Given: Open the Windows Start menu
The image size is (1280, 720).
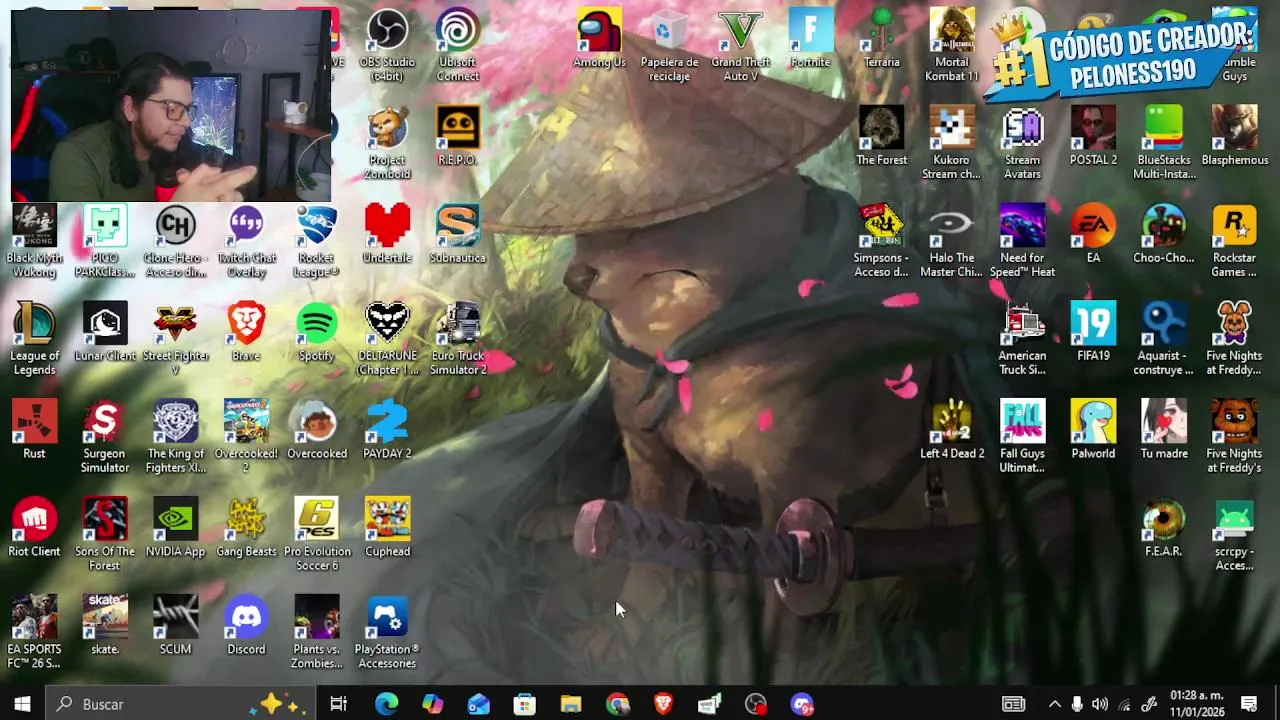Looking at the screenshot, I should click(x=22, y=704).
